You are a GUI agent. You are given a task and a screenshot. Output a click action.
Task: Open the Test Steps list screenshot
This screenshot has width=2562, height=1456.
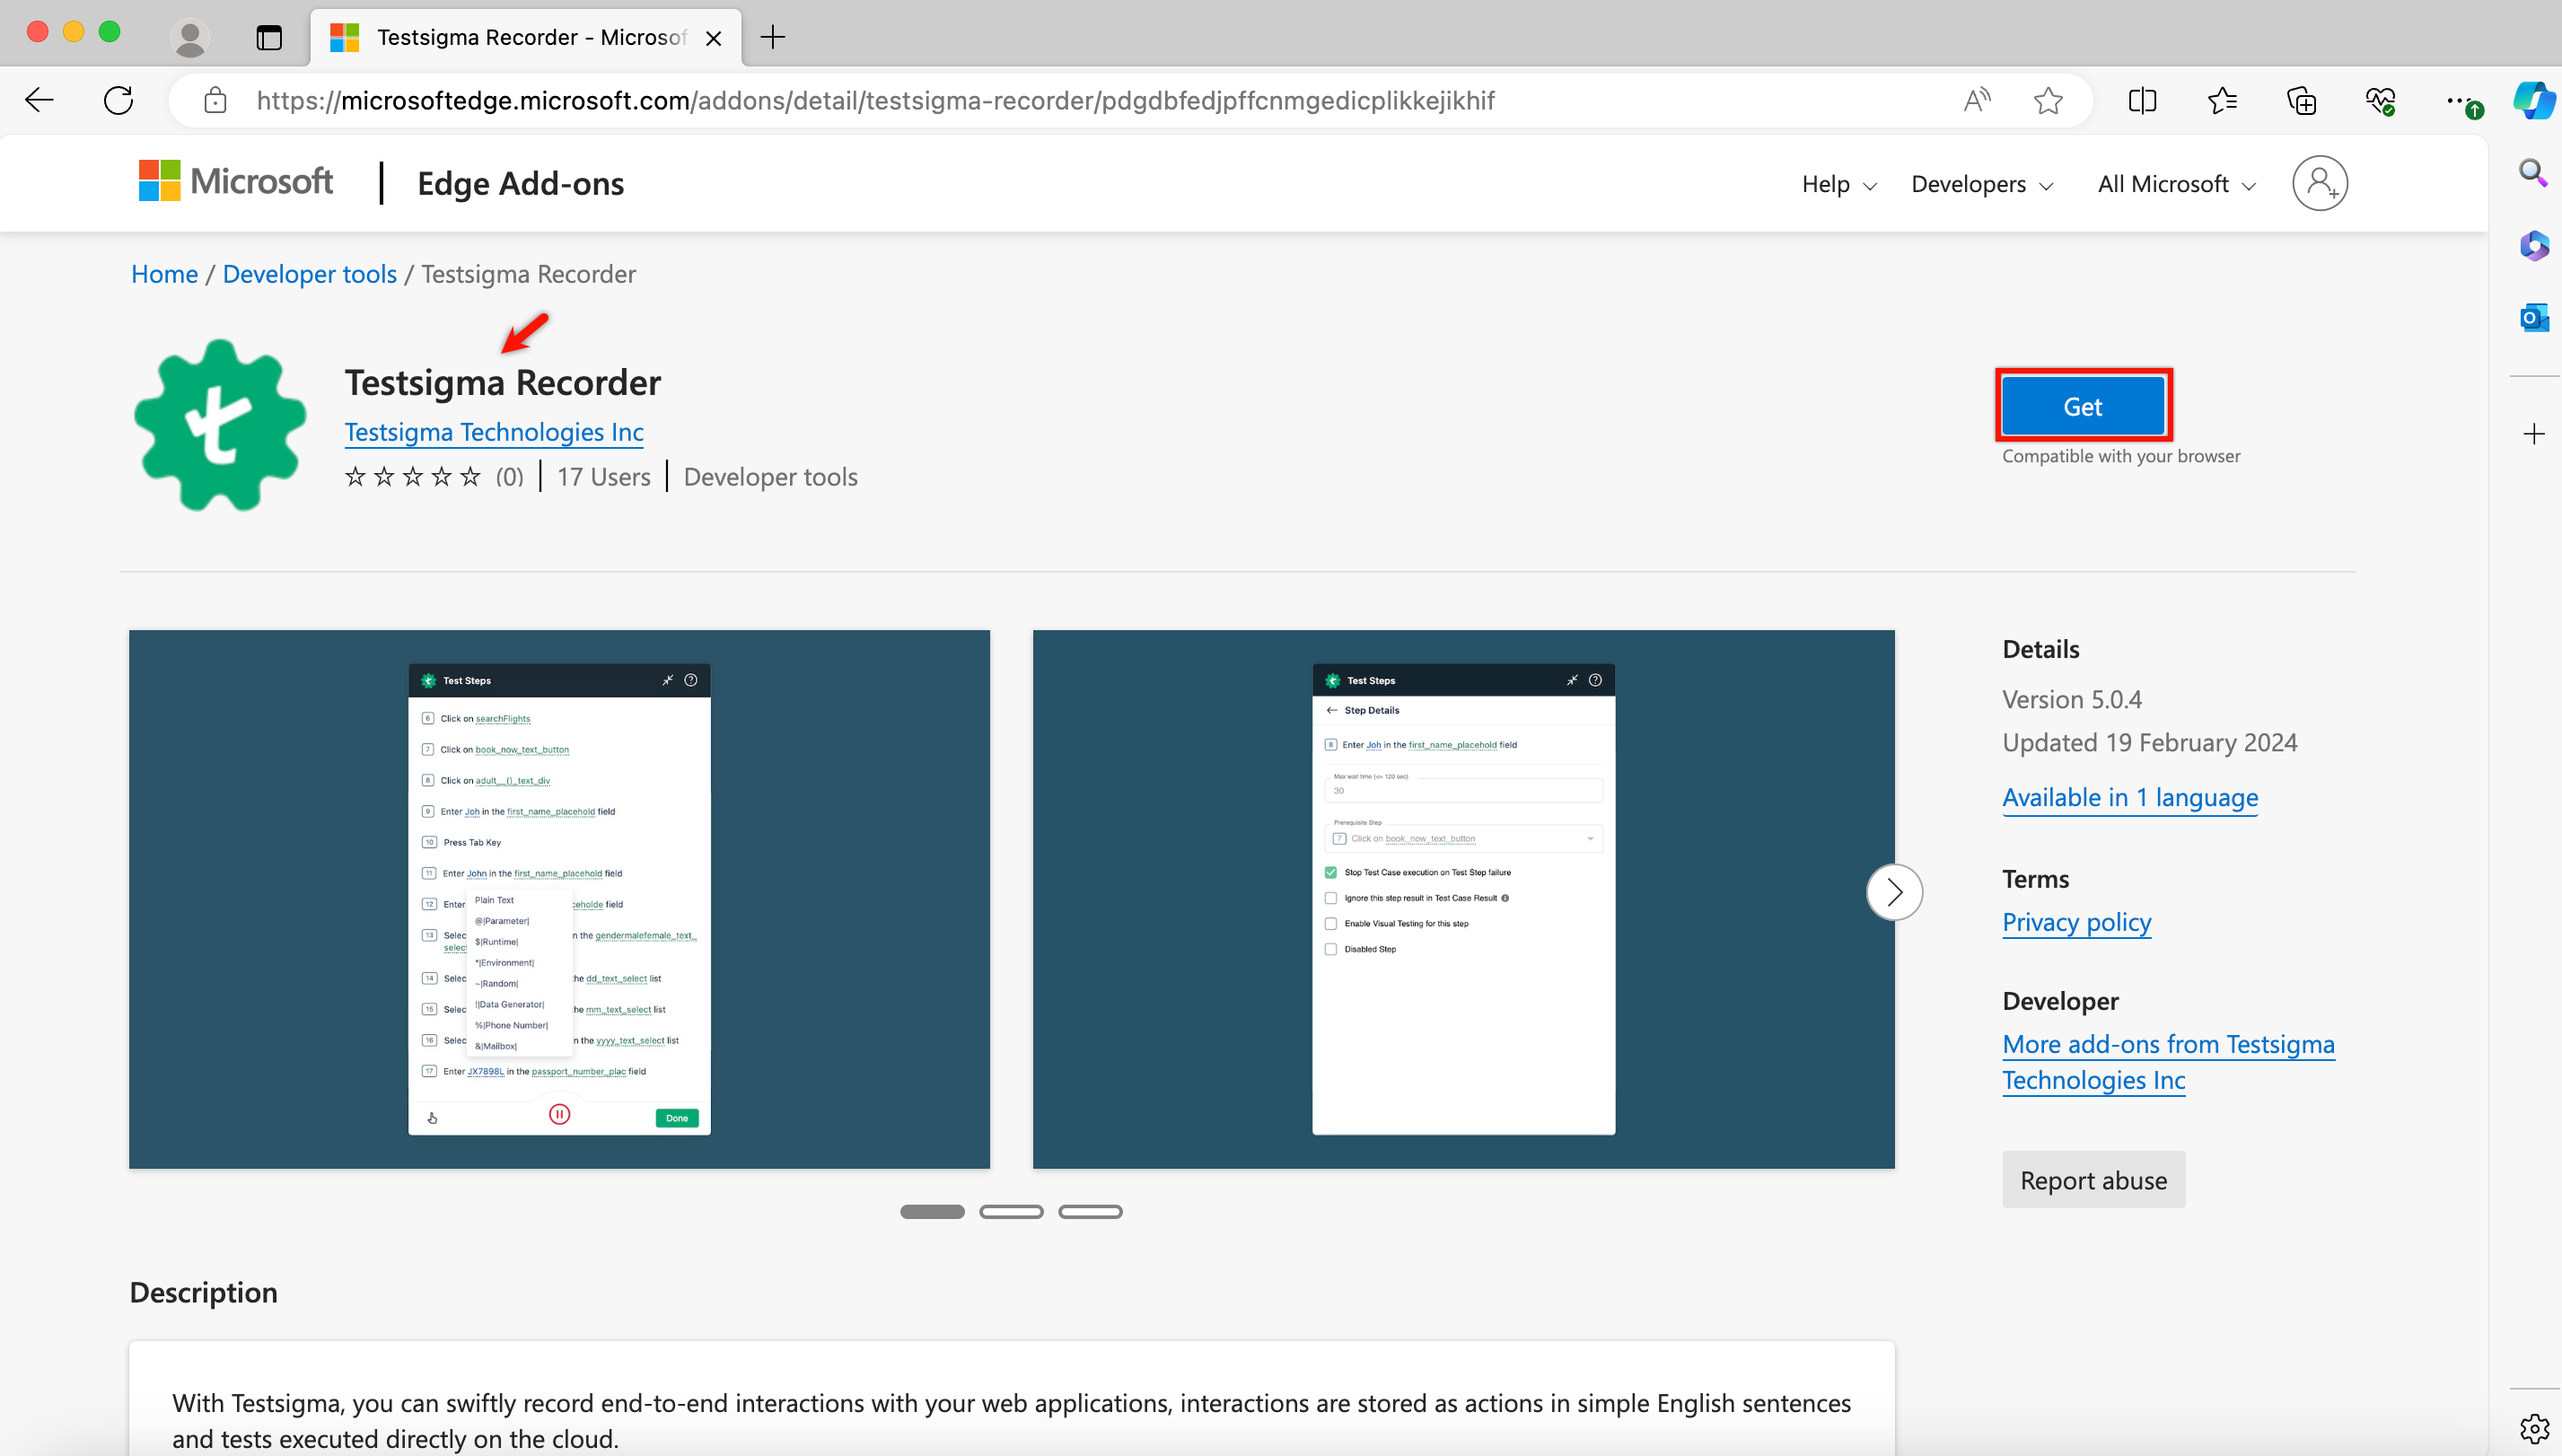559,899
